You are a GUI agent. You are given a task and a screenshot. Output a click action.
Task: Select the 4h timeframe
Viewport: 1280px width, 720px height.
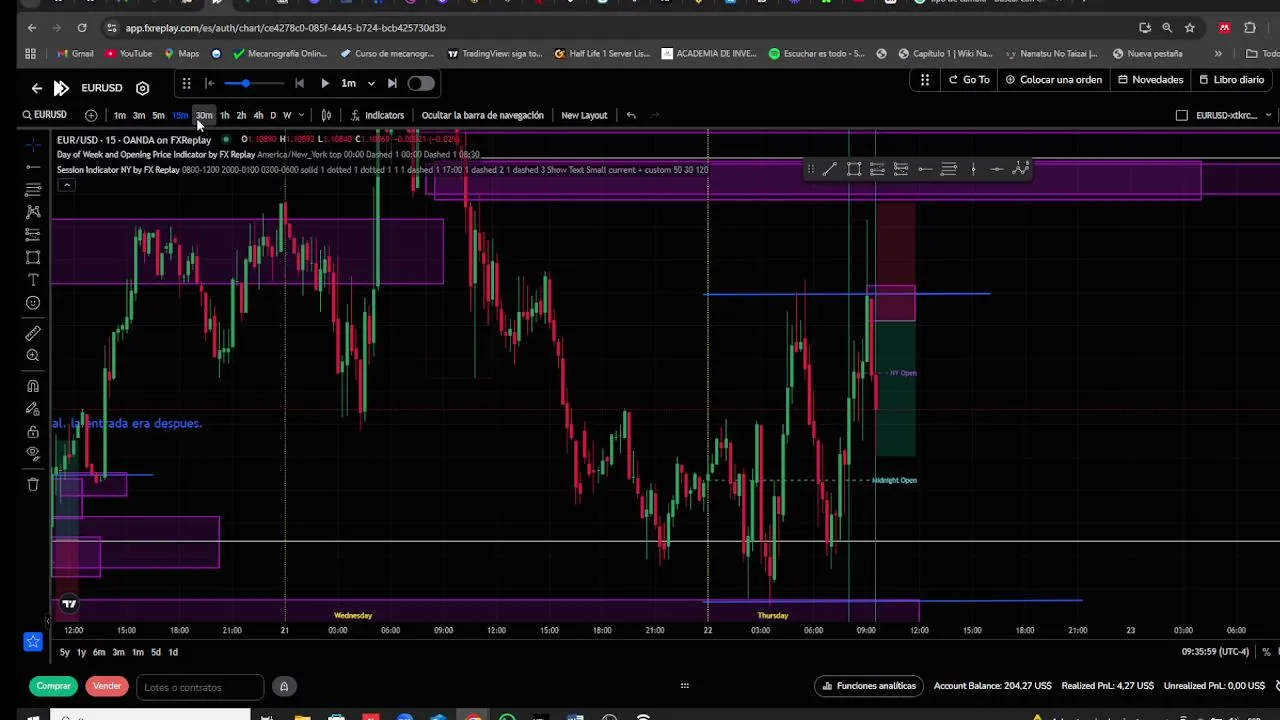coord(258,115)
